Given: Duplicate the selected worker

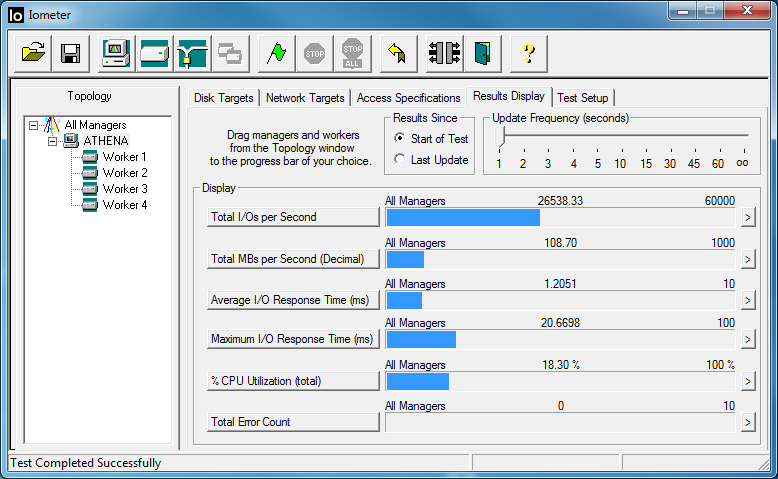Looking at the screenshot, I should (230, 53).
